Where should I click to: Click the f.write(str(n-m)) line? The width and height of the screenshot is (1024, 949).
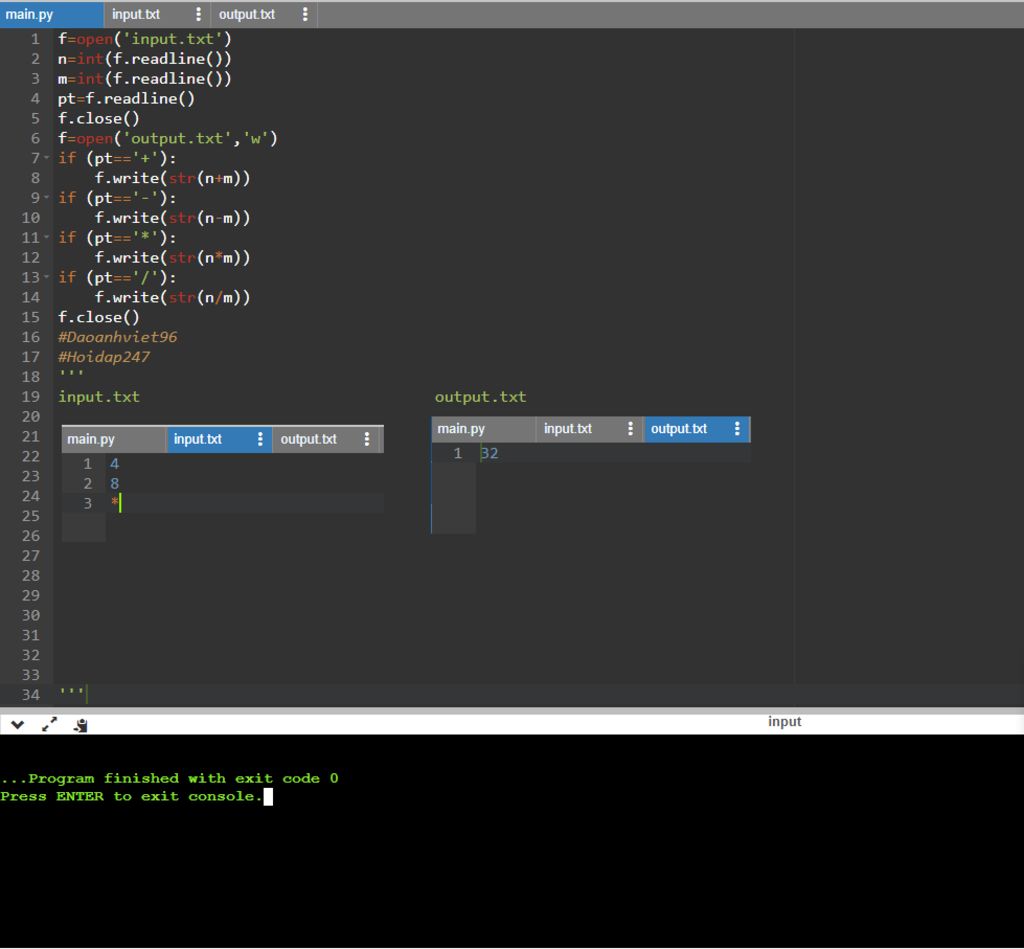pos(172,218)
